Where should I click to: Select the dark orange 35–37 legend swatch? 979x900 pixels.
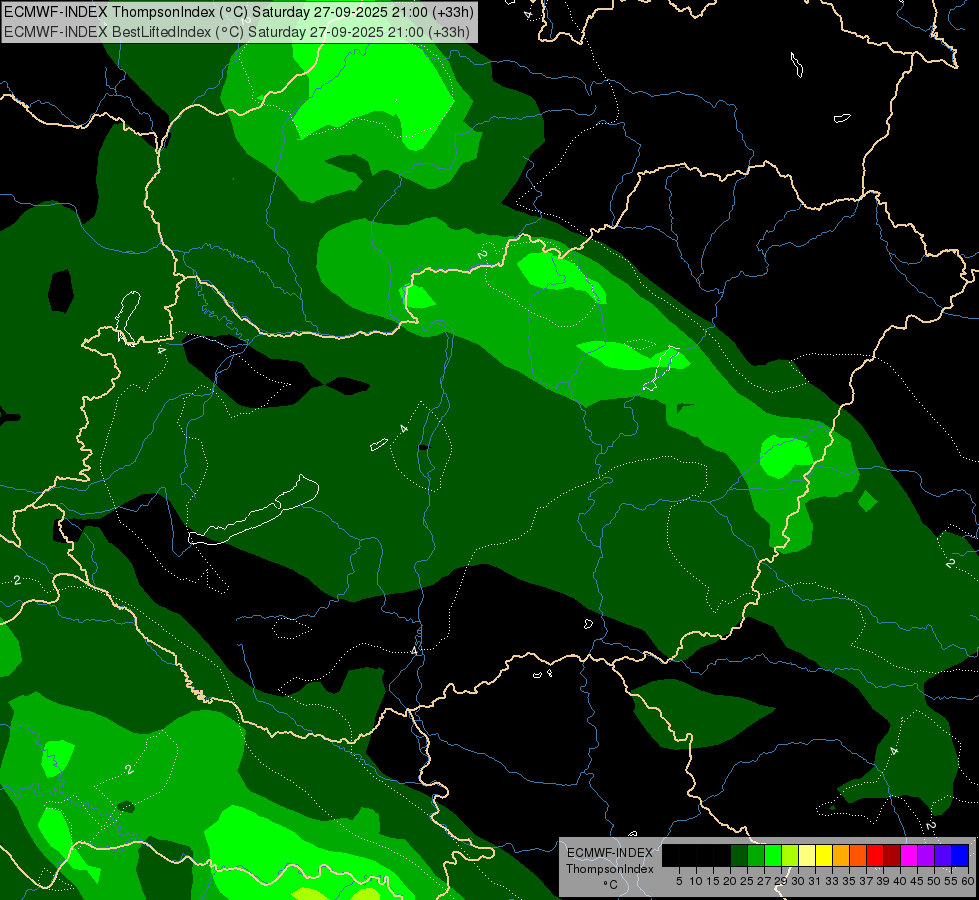click(x=858, y=855)
